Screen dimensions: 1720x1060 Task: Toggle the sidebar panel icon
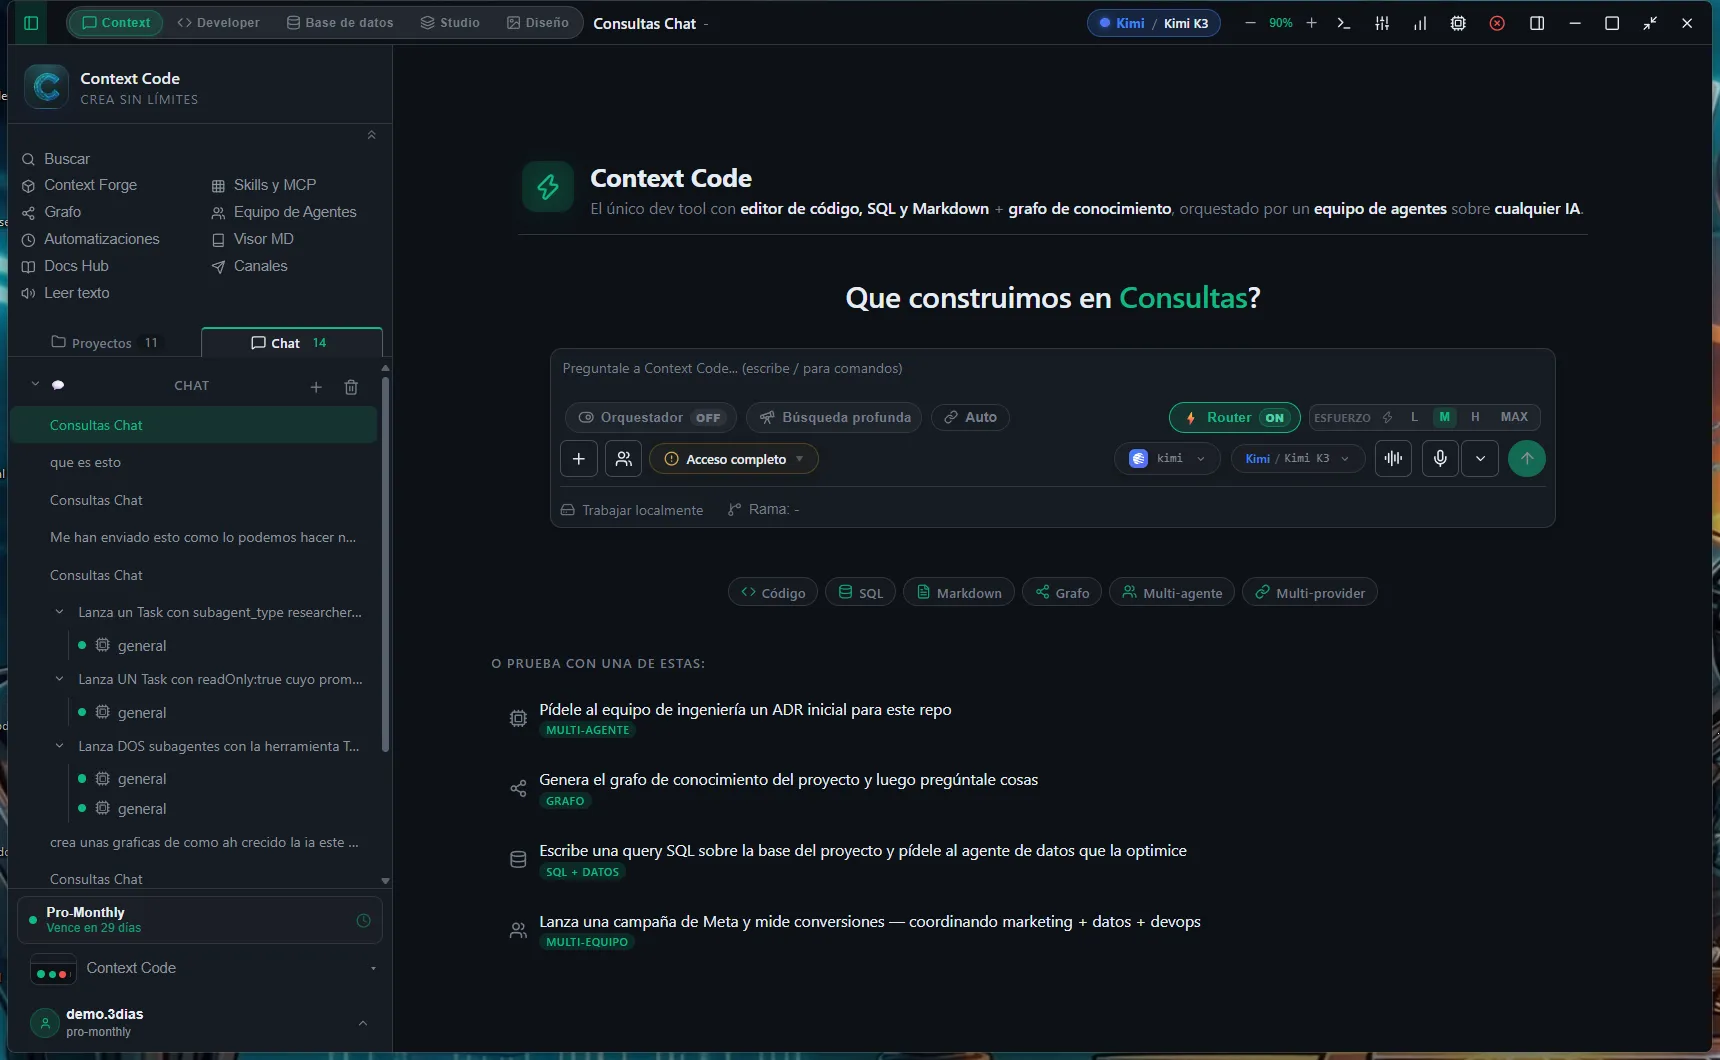31,23
